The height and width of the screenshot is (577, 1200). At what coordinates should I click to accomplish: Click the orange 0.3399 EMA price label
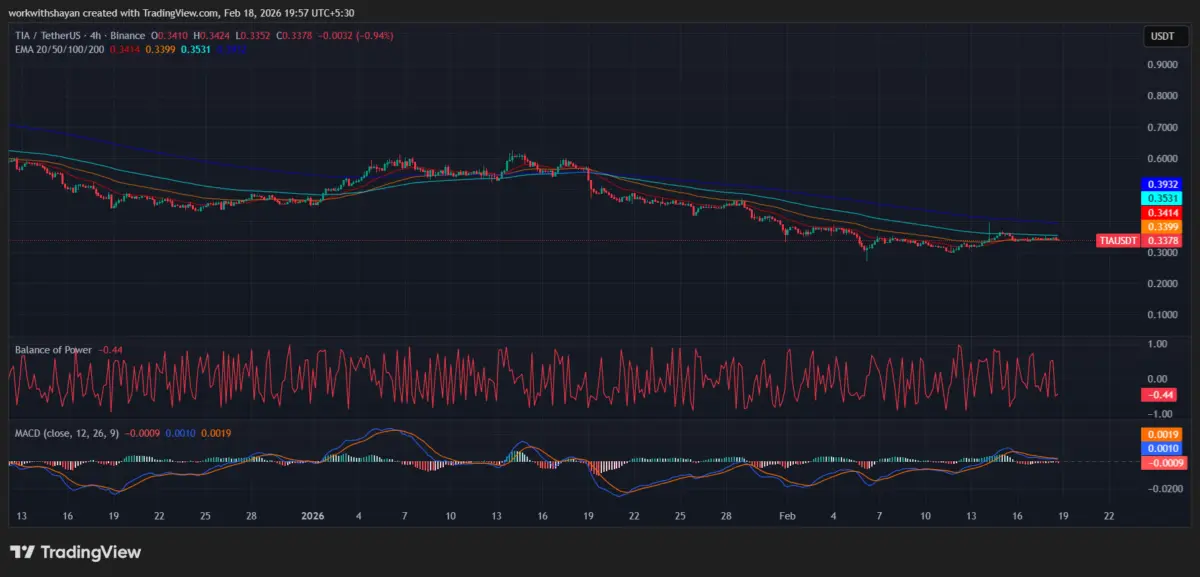point(1160,227)
